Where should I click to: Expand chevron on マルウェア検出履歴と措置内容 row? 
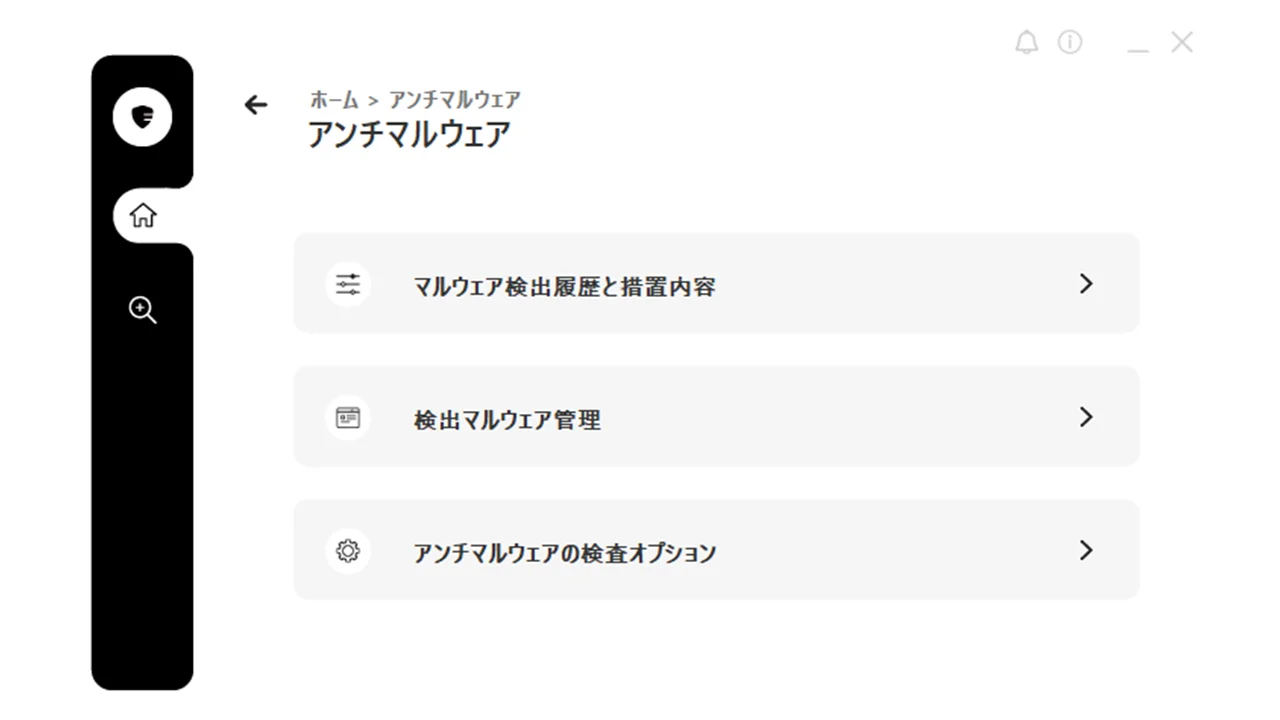(1086, 284)
